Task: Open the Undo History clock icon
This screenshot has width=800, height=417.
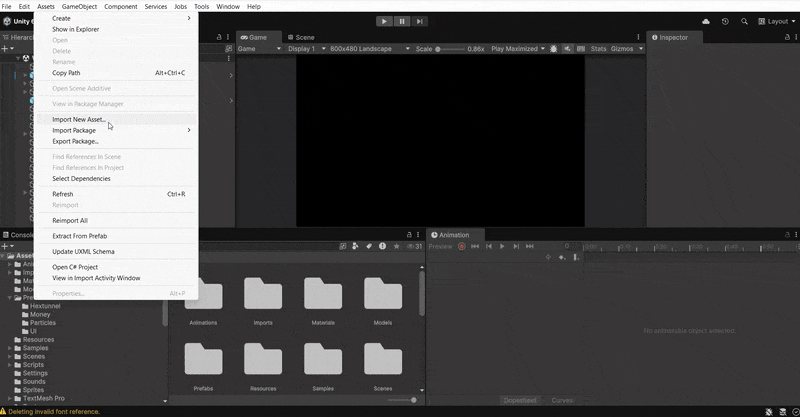Action: pyautogui.click(x=725, y=21)
